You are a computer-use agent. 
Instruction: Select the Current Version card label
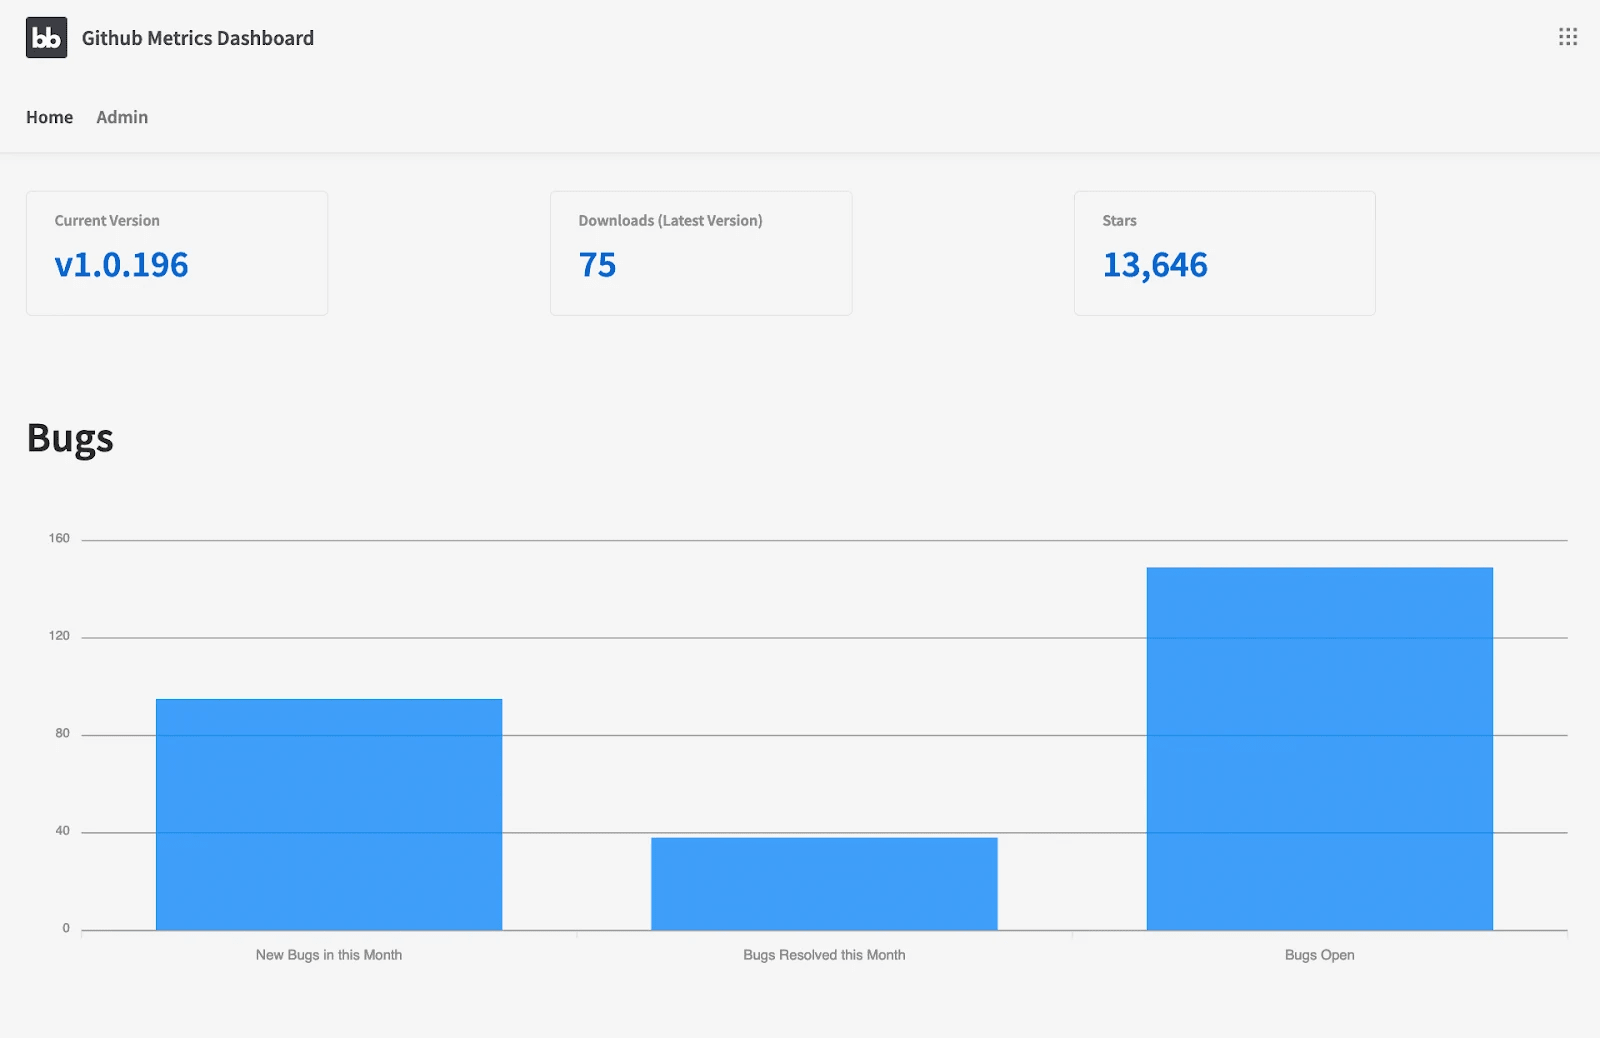(x=107, y=221)
